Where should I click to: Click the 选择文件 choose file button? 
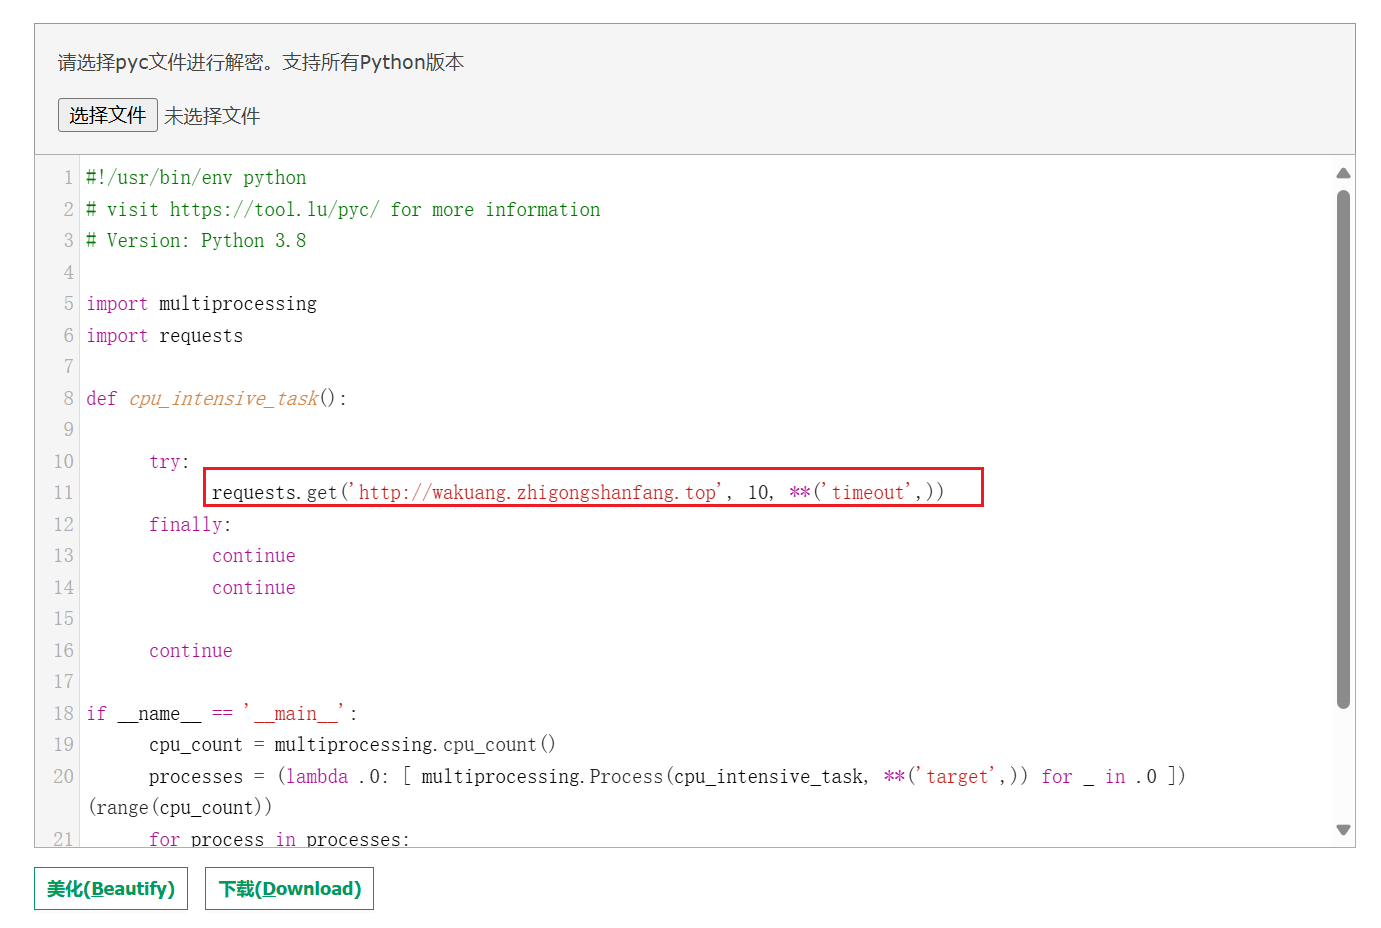coord(107,115)
